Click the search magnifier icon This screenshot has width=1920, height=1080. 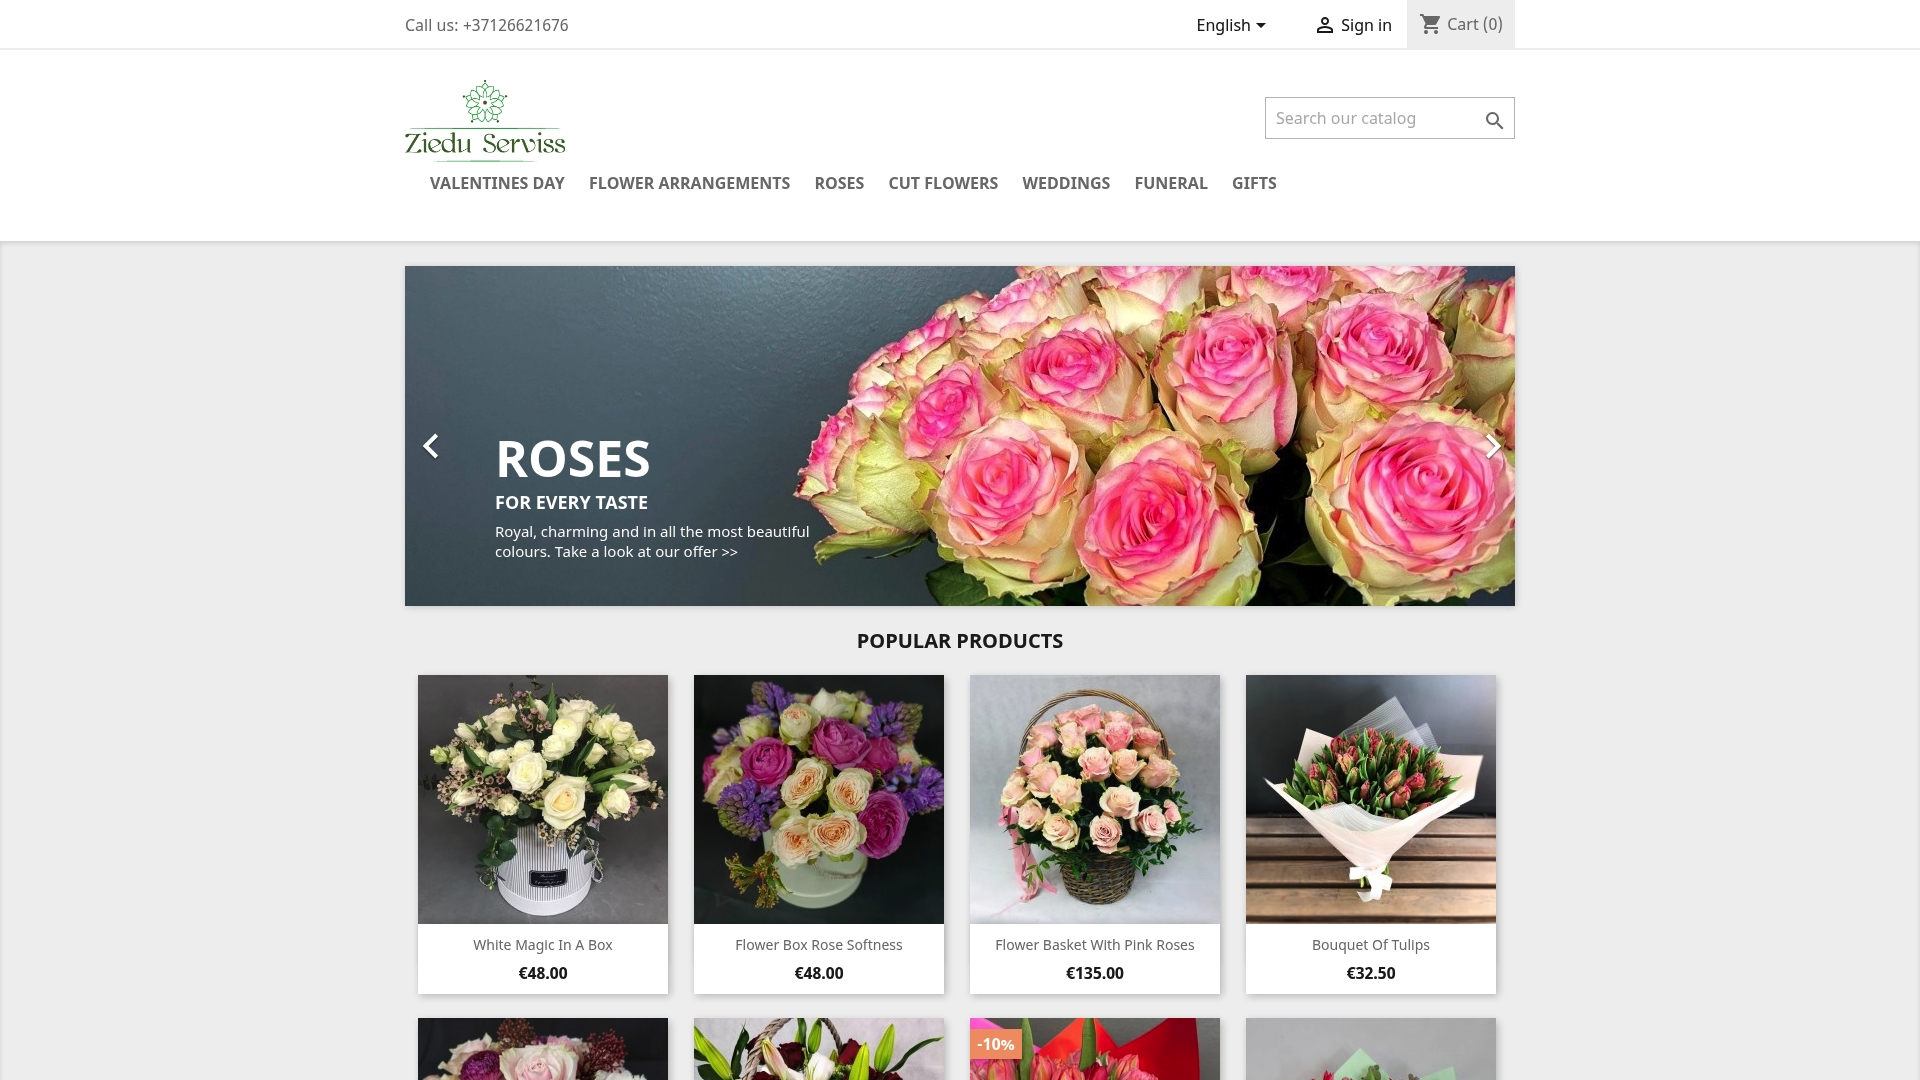point(1494,120)
